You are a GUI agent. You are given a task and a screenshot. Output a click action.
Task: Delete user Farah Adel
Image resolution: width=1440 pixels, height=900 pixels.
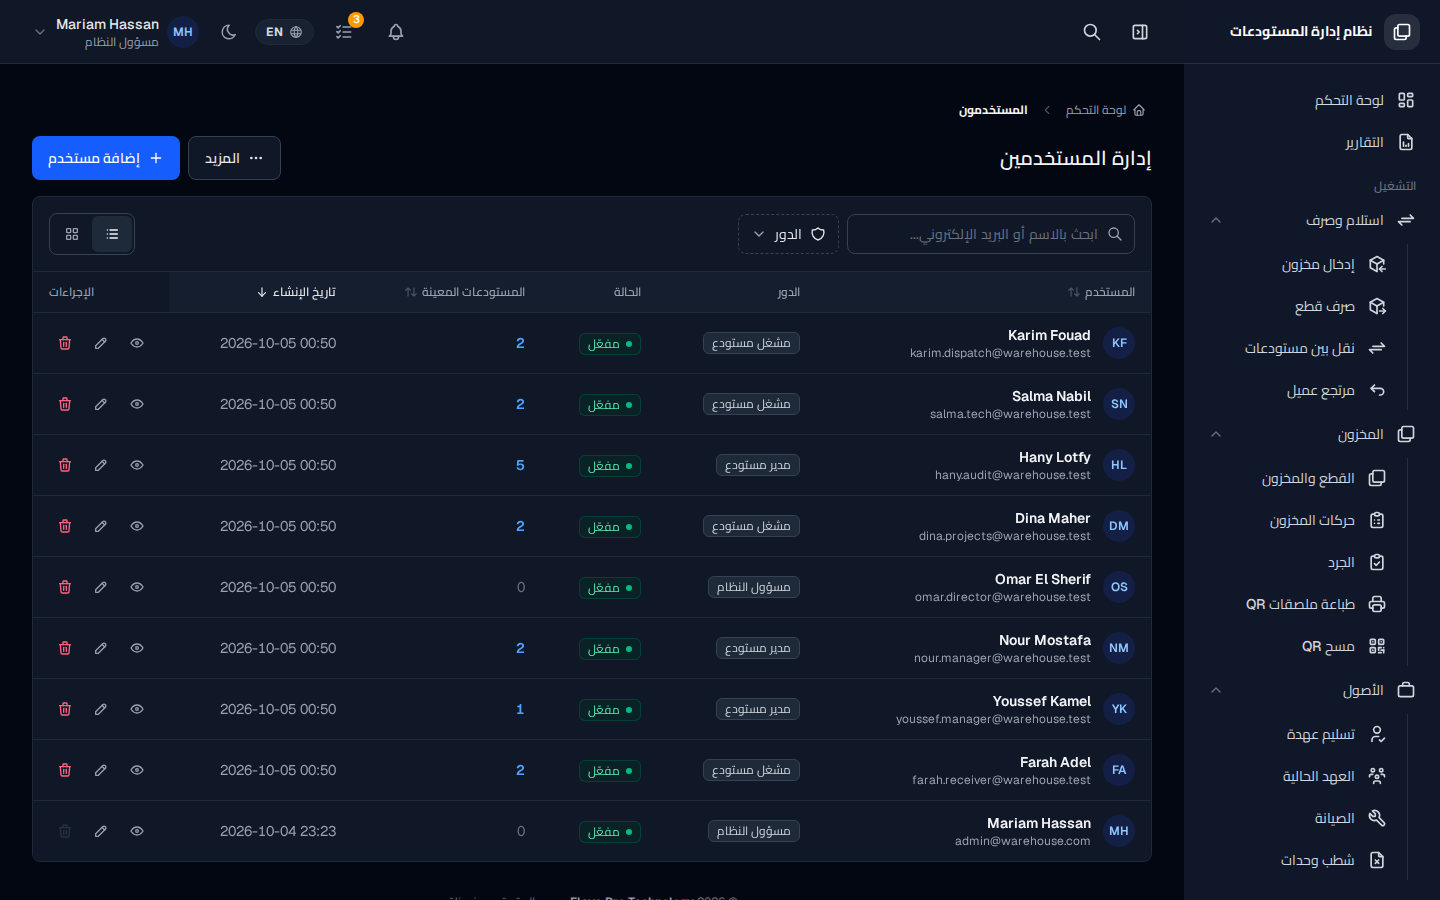pos(65,770)
